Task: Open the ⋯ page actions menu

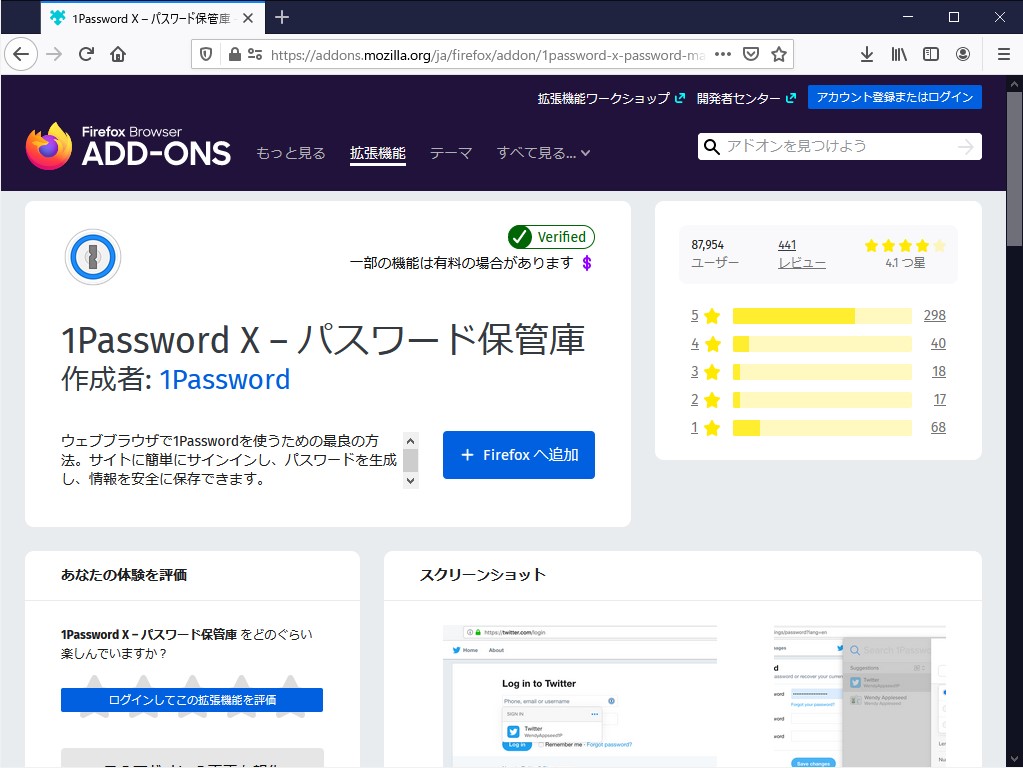Action: 724,54
